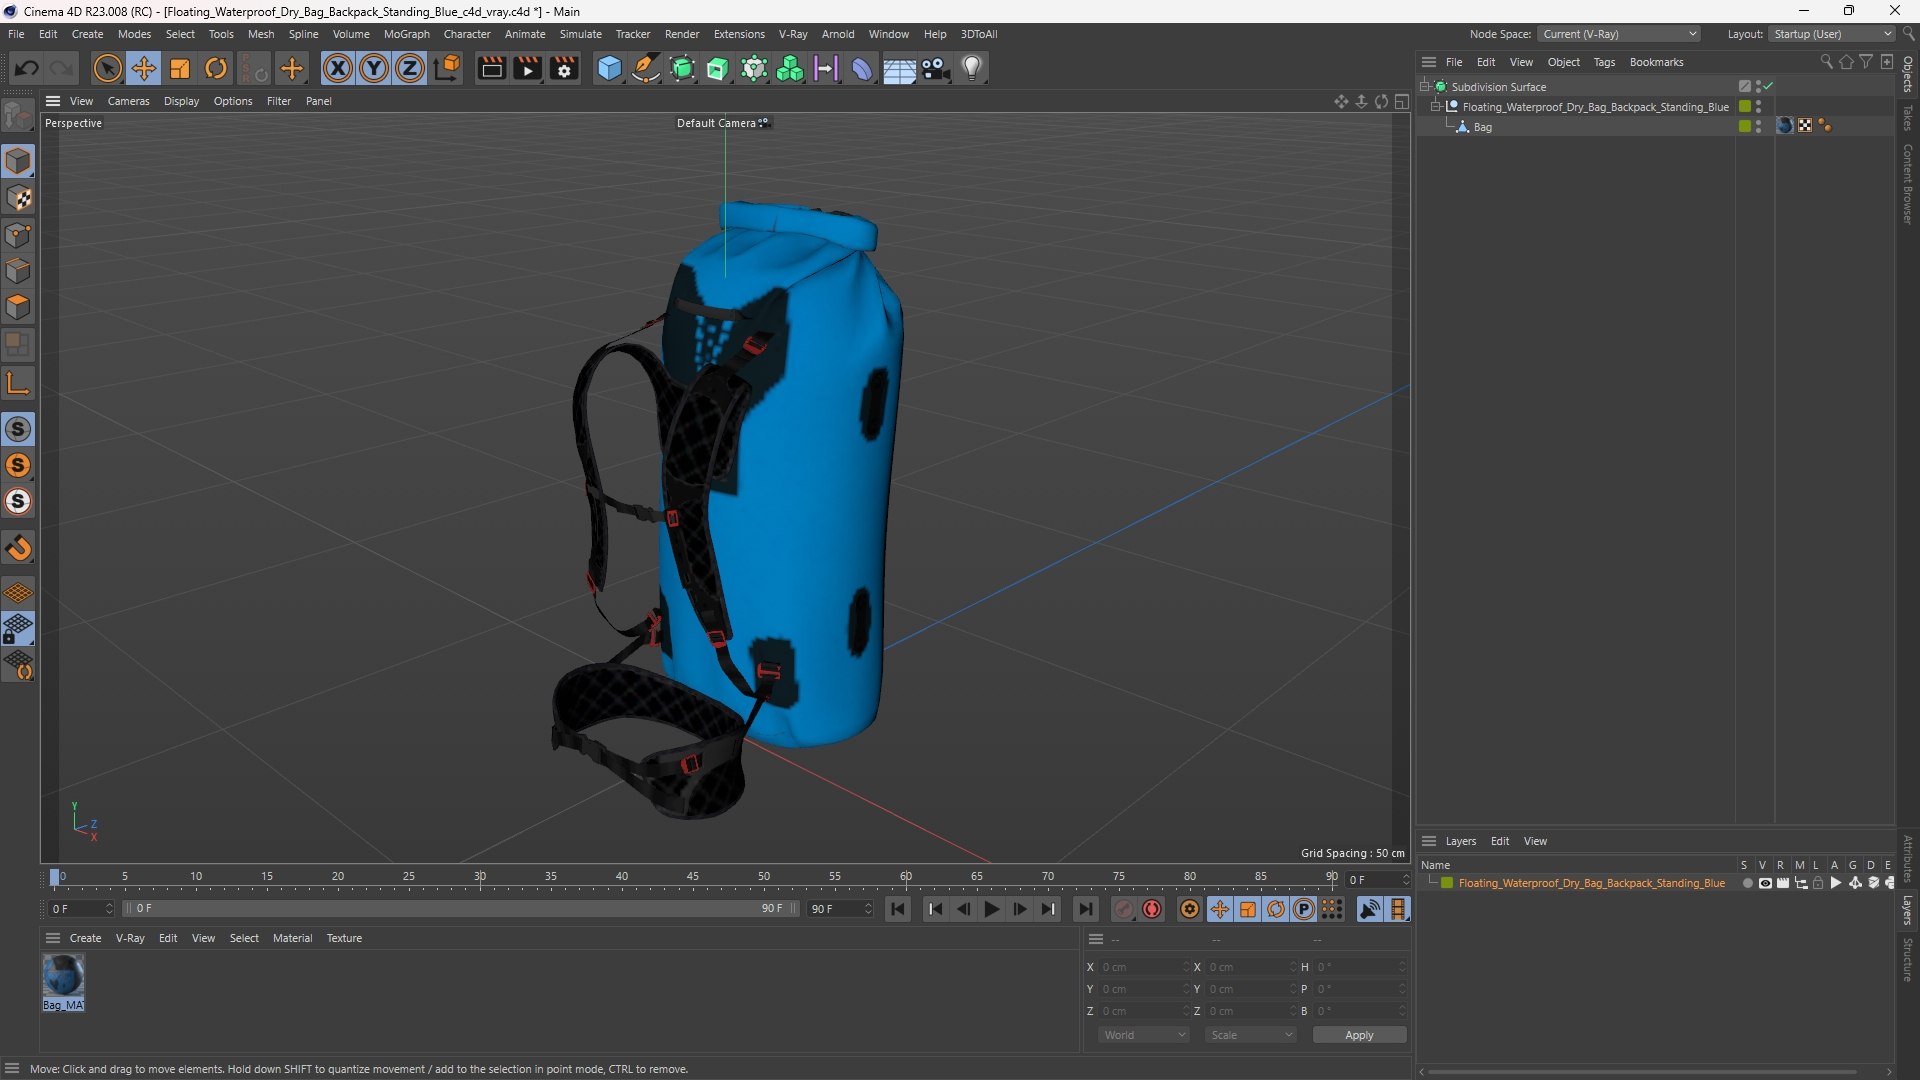Open the Material manager Create menu
The image size is (1920, 1080).
pos(85,938)
